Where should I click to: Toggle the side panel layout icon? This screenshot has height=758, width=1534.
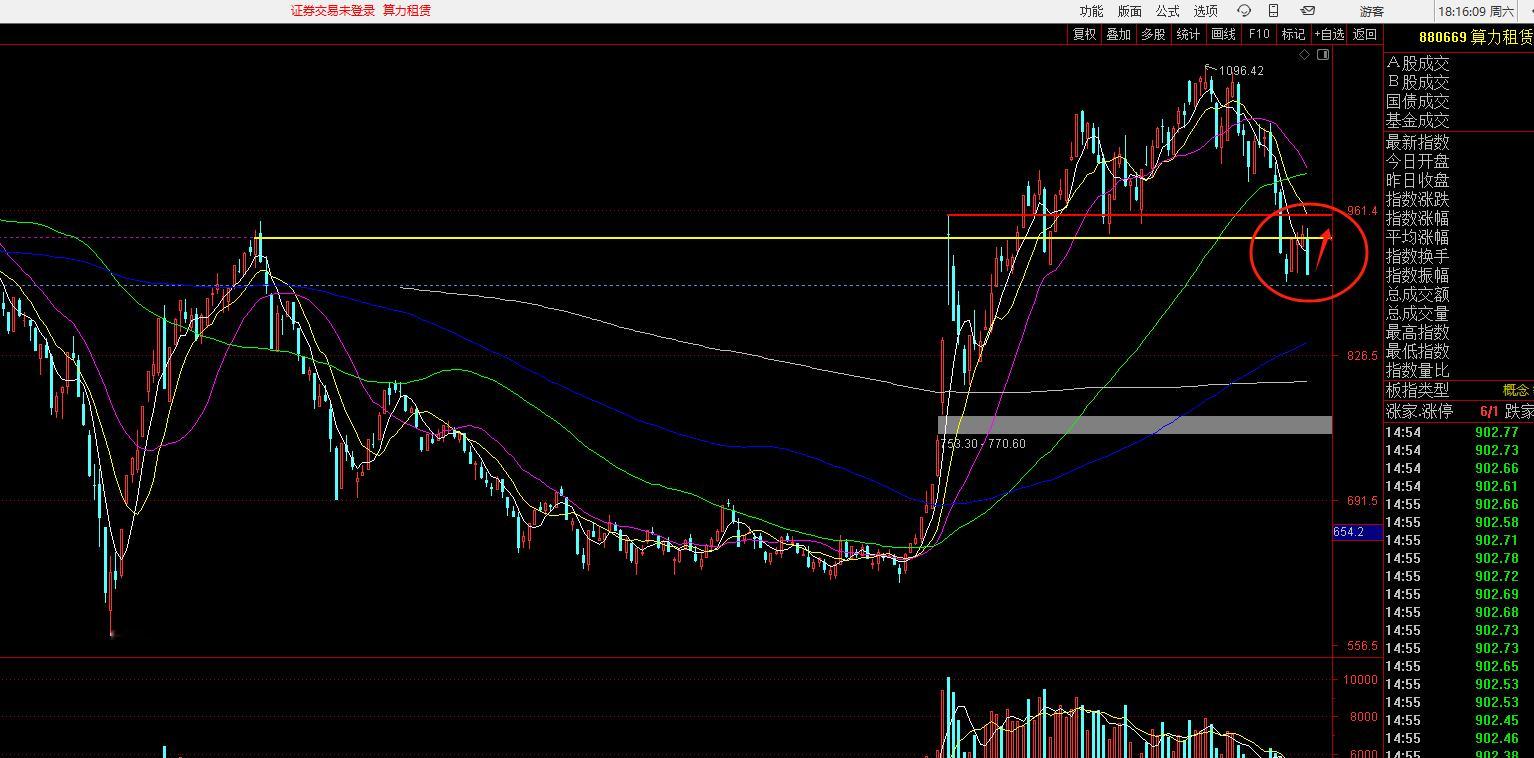point(1323,55)
